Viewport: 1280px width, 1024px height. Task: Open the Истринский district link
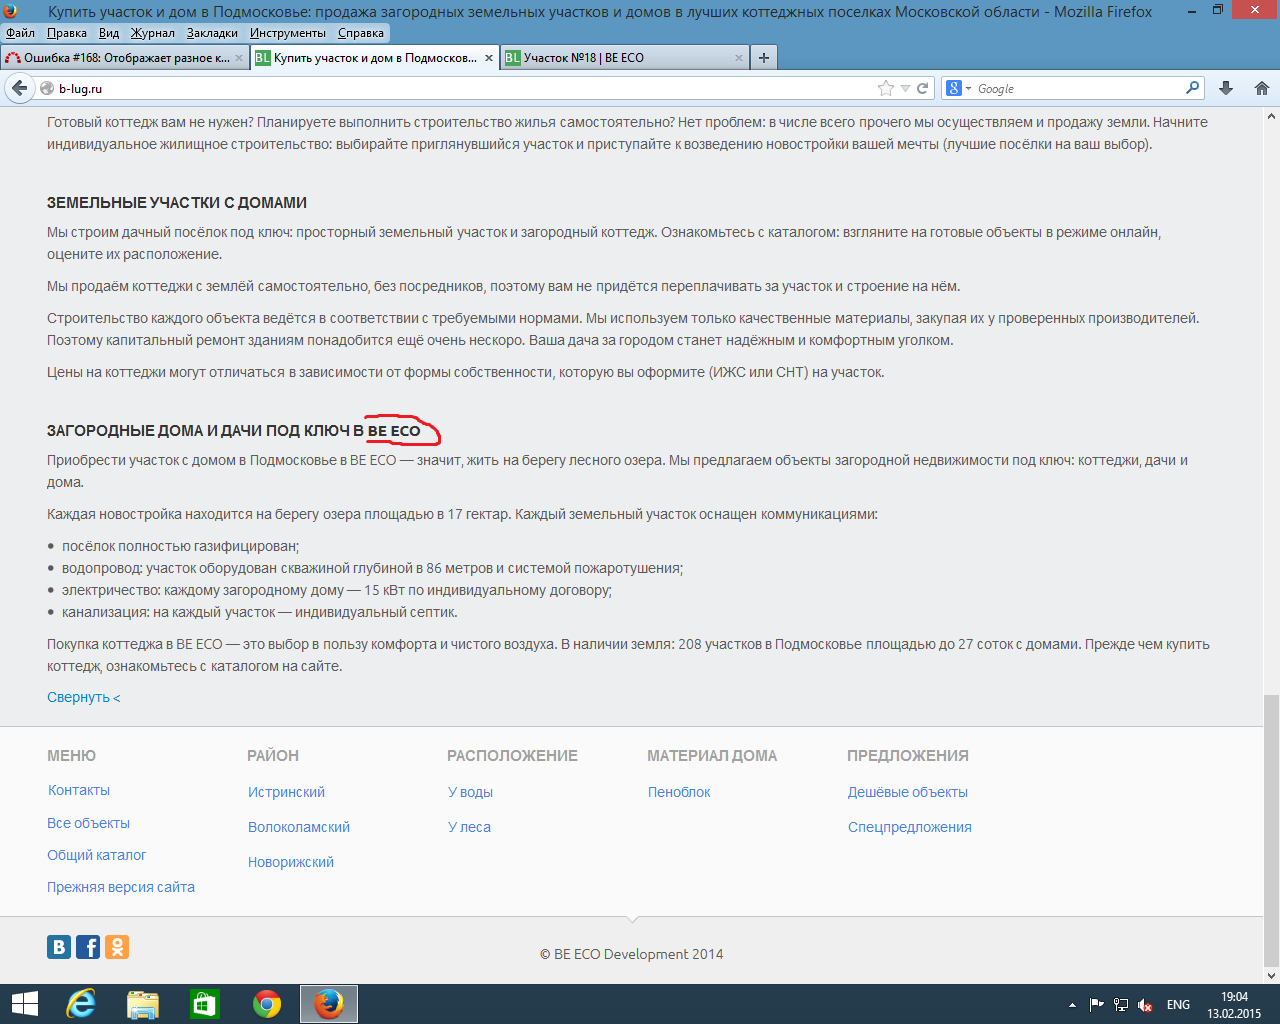click(x=286, y=792)
